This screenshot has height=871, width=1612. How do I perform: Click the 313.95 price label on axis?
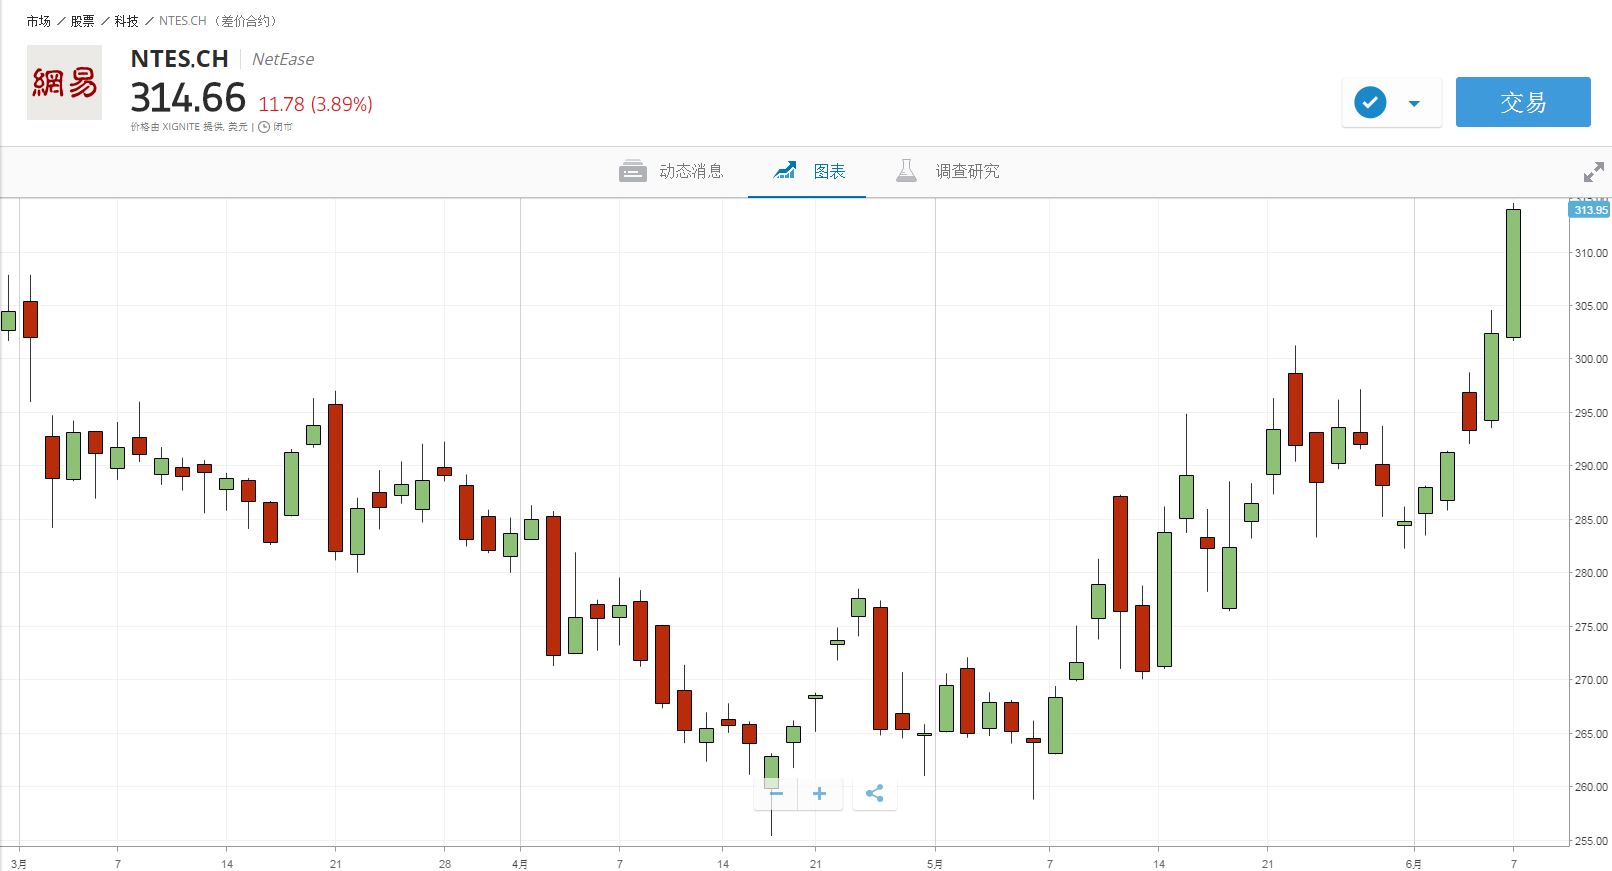[1589, 210]
